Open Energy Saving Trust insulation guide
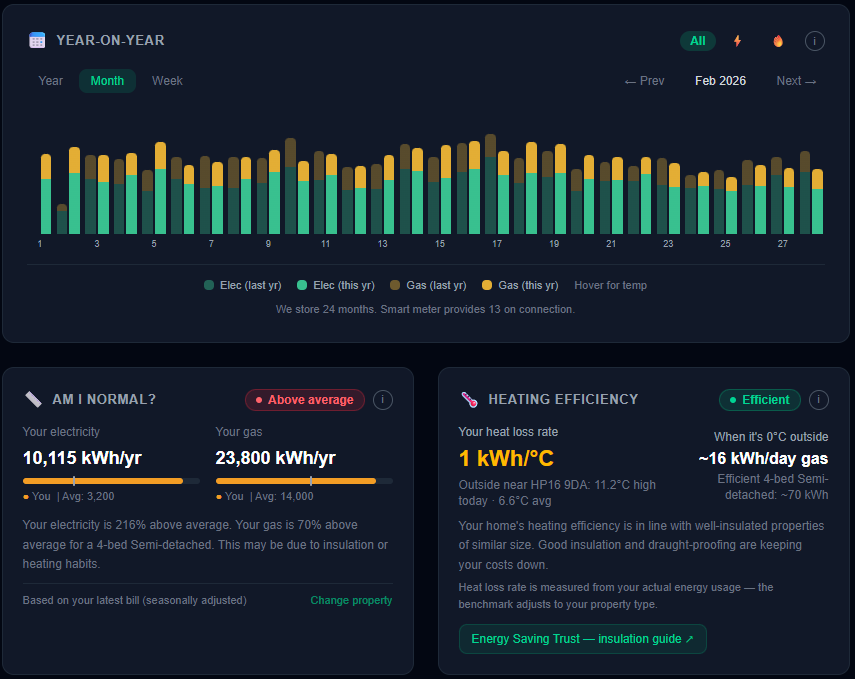The height and width of the screenshot is (679, 855). tap(582, 639)
